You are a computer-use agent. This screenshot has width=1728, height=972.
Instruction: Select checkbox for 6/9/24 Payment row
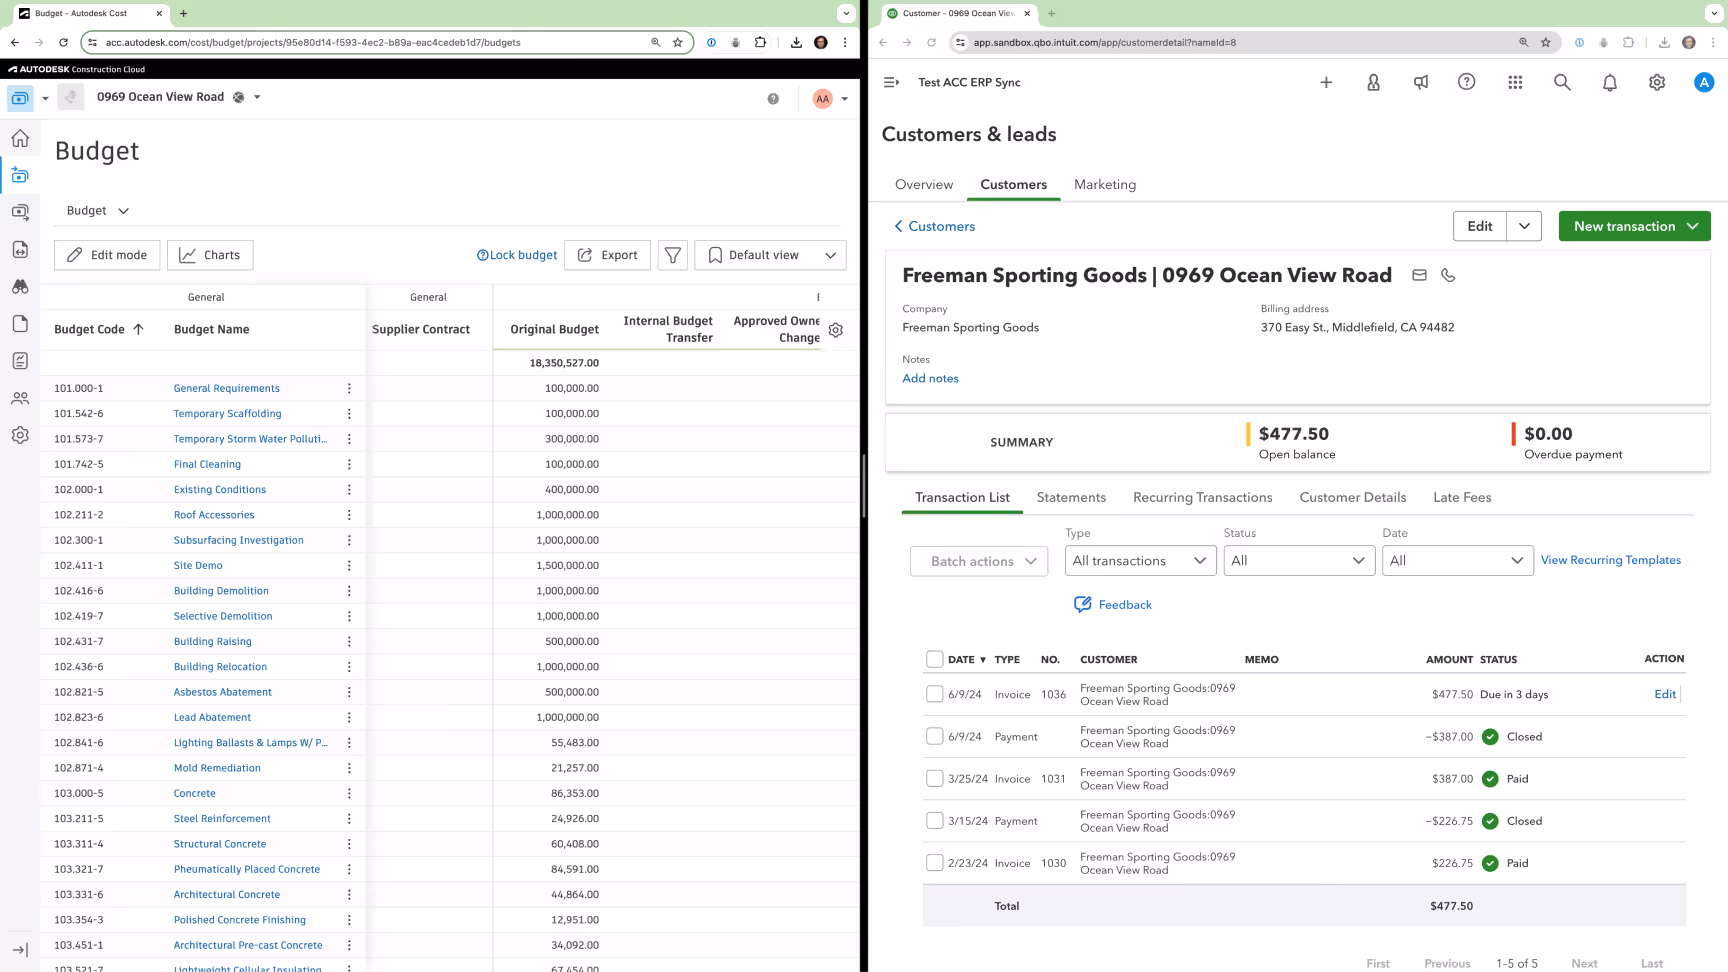934,736
